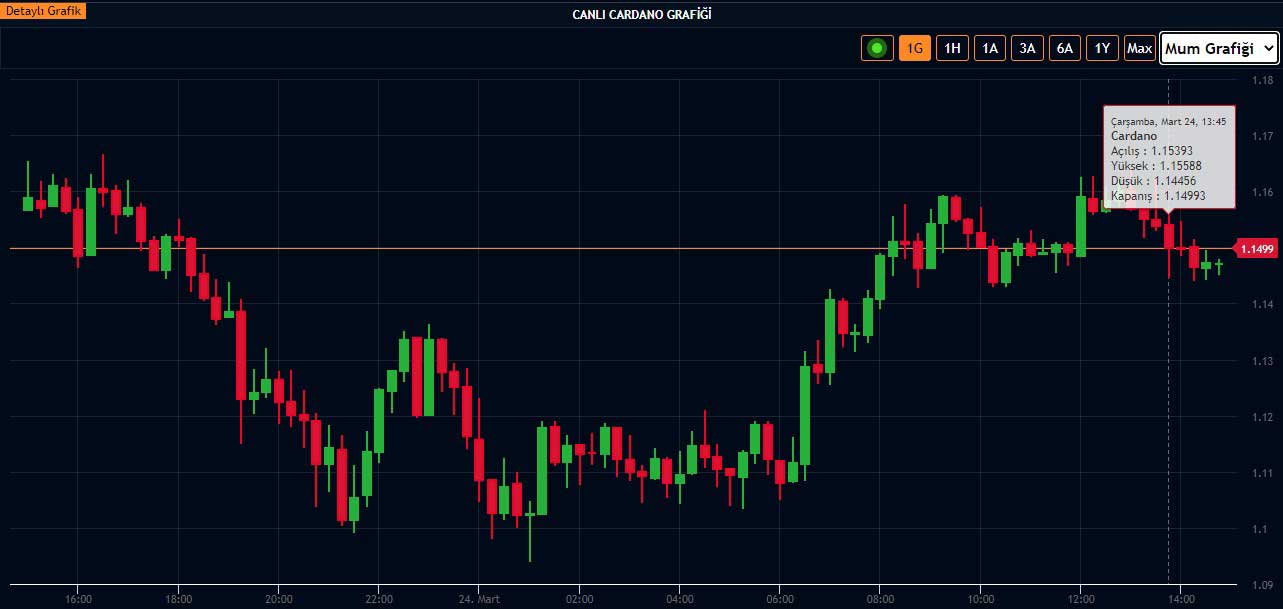Select the 6A time range
This screenshot has height=609, width=1283.
[1065, 48]
